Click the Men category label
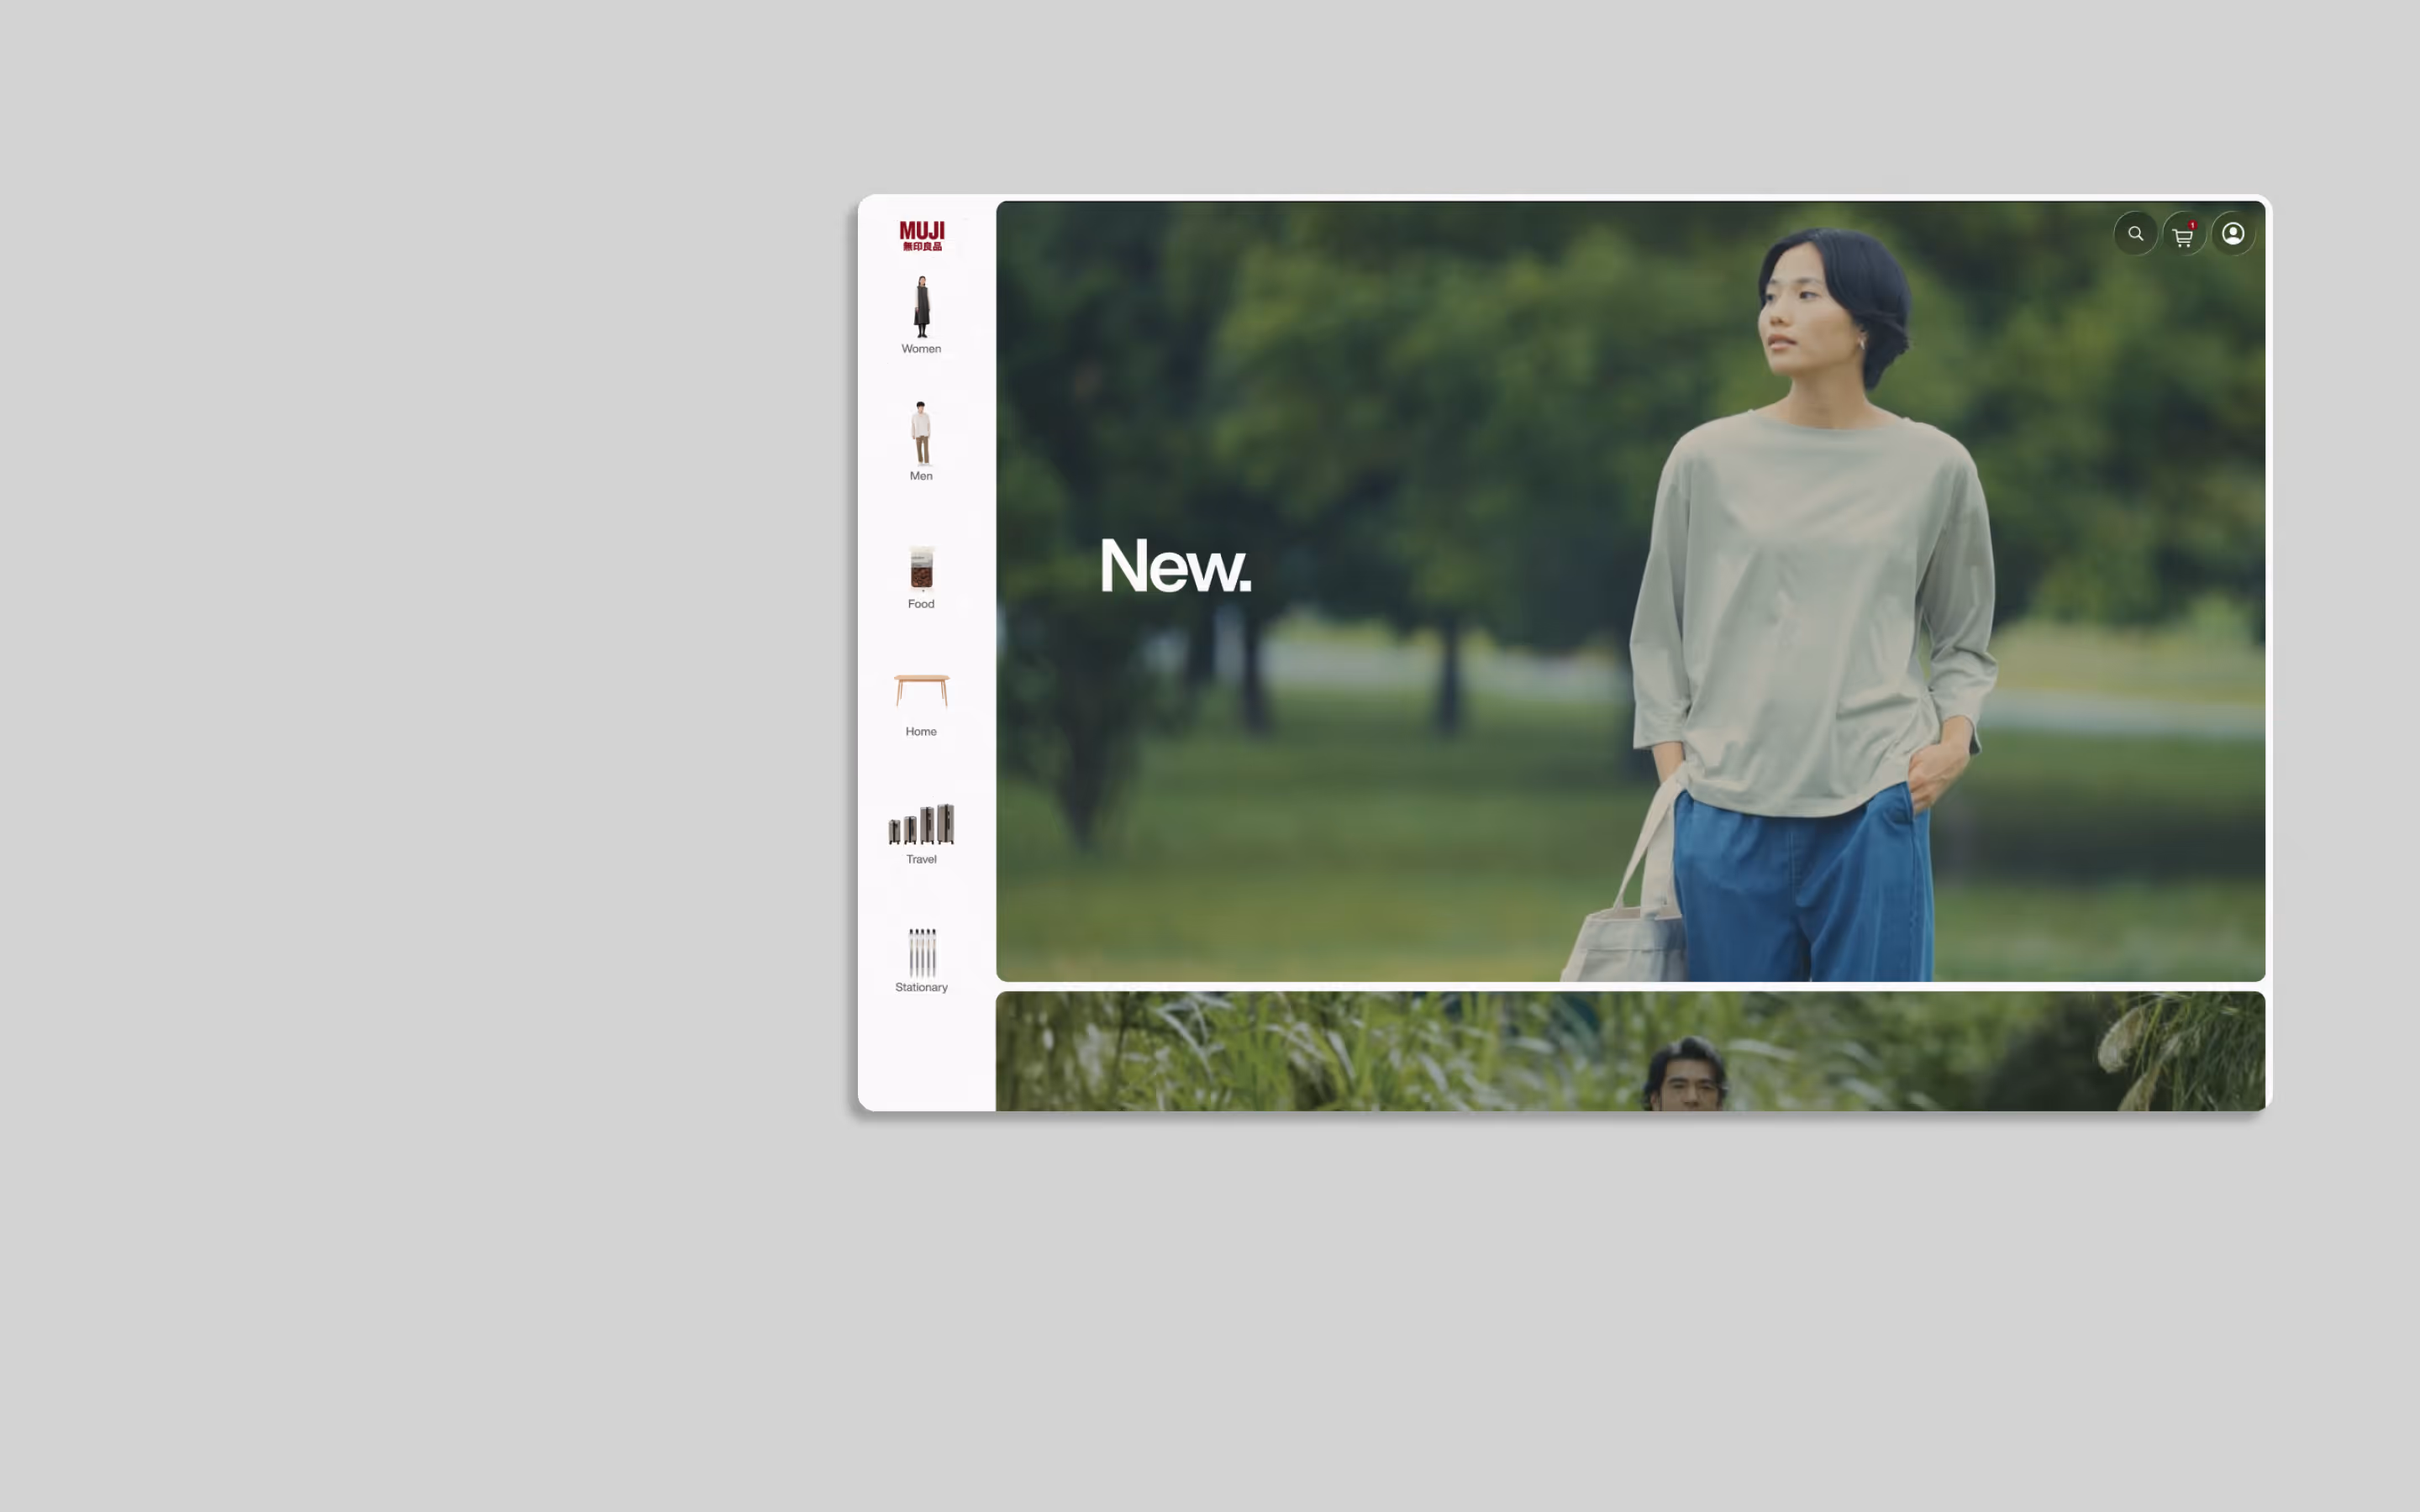Screen dimensions: 2420x1512 (x=921, y=476)
